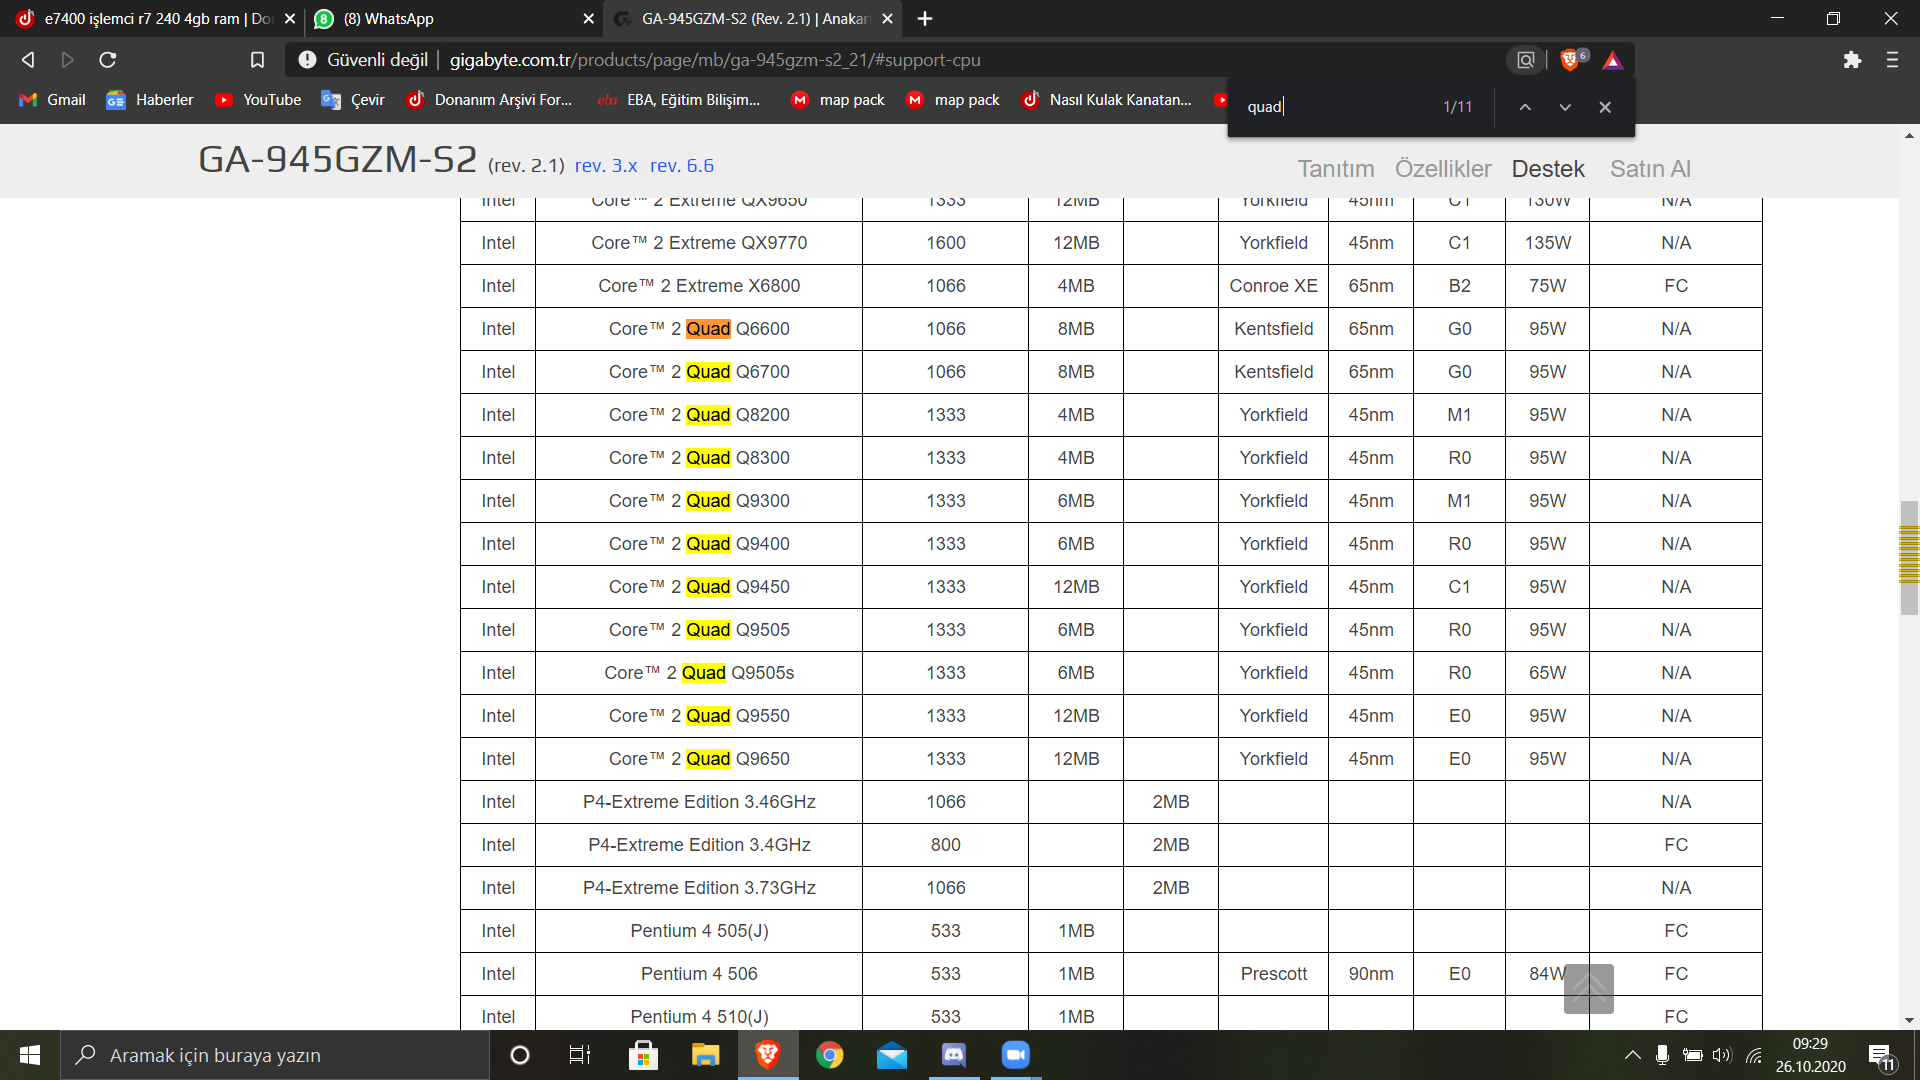Open Donanım Arşivi Forum bookmark
Image resolution: width=1920 pixels, height=1080 pixels.
click(490, 100)
